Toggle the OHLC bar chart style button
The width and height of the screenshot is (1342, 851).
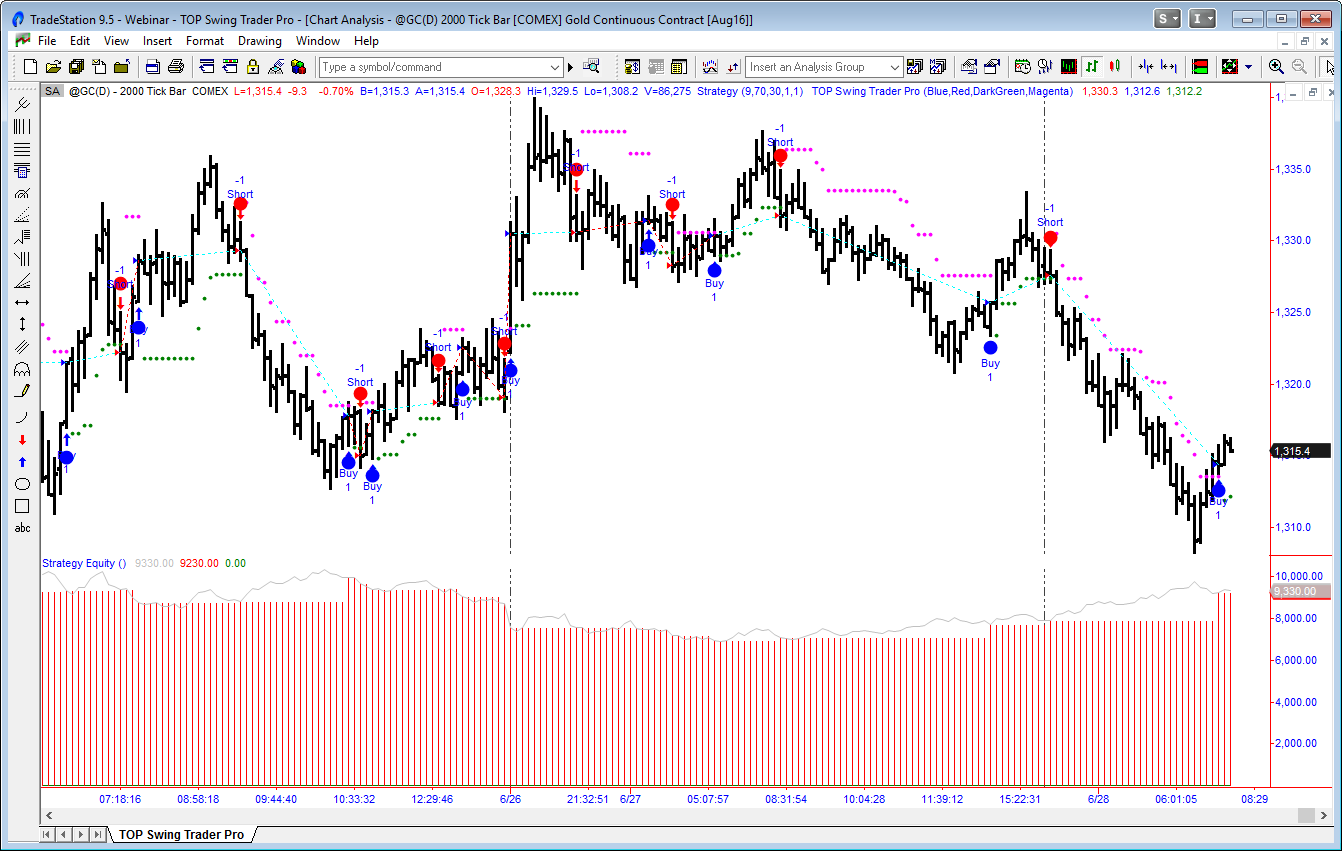[x=1092, y=67]
